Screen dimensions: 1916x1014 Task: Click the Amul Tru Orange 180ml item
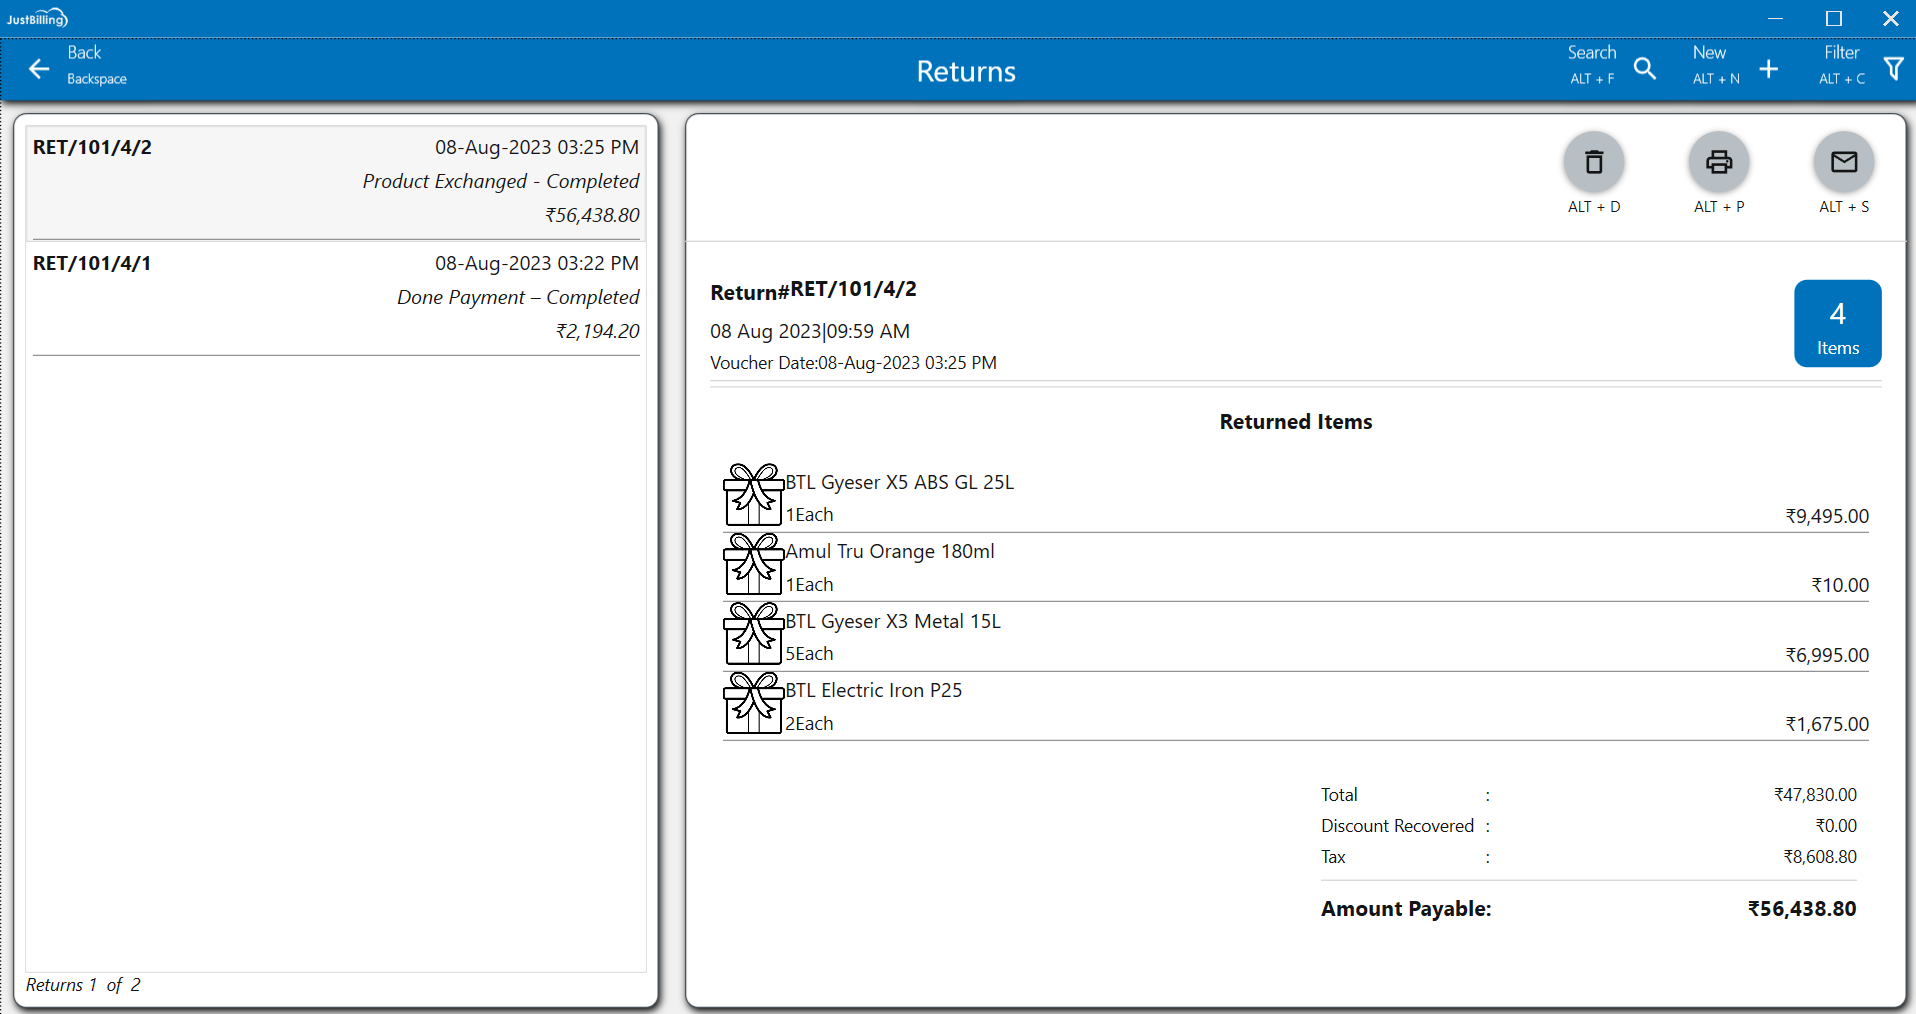[889, 552]
